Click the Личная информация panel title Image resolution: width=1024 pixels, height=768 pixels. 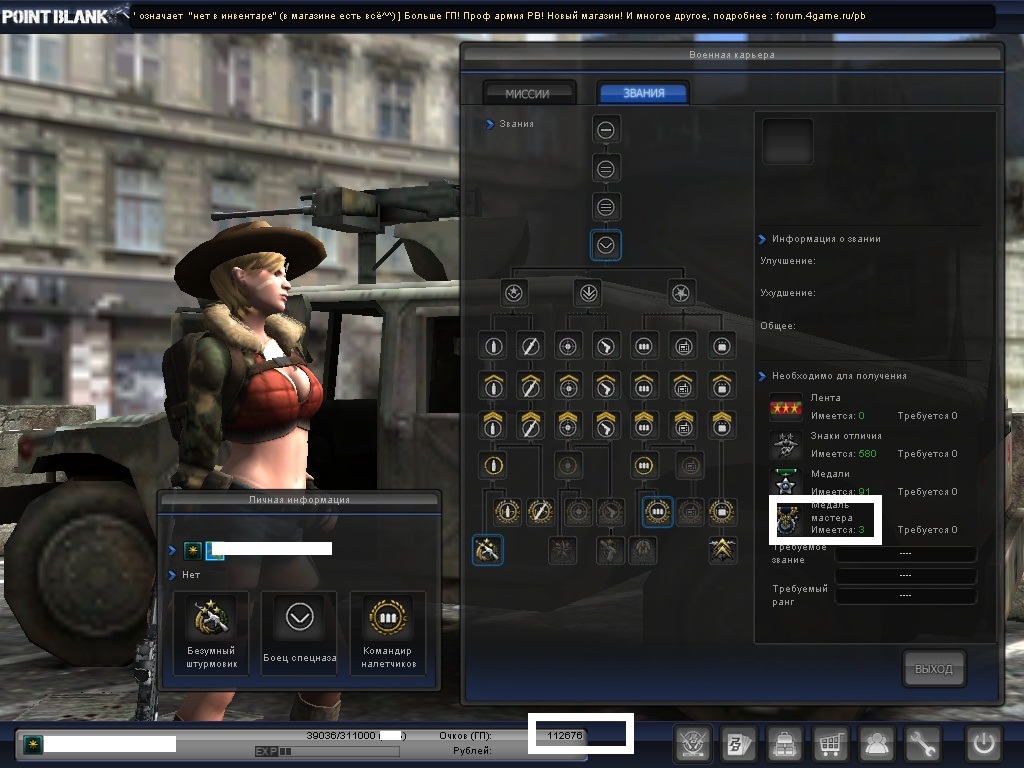(x=299, y=500)
